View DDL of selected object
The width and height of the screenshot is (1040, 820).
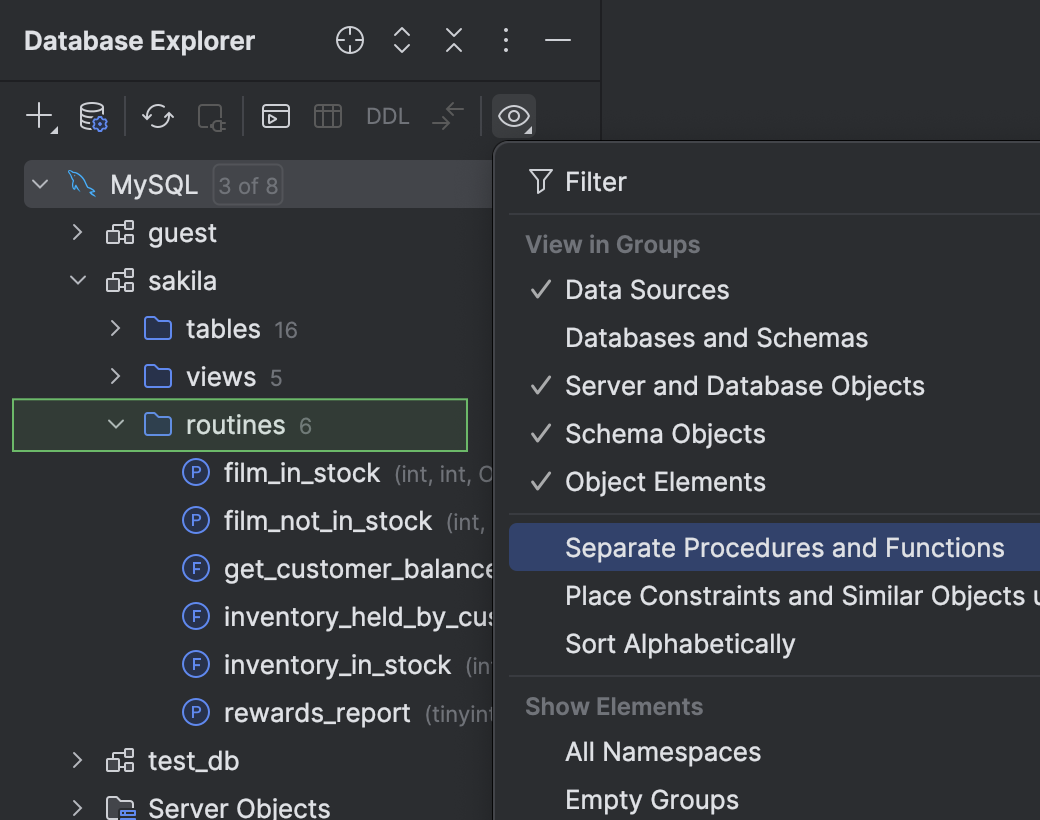387,115
